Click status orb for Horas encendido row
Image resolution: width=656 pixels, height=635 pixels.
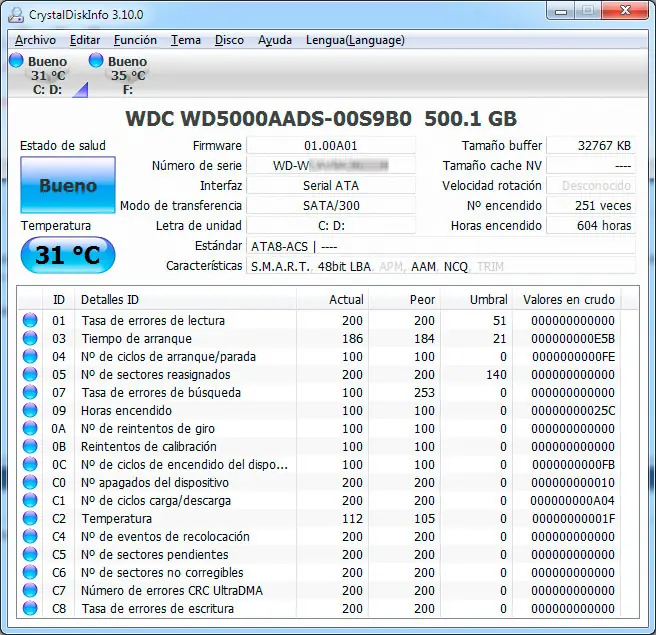click(30, 410)
